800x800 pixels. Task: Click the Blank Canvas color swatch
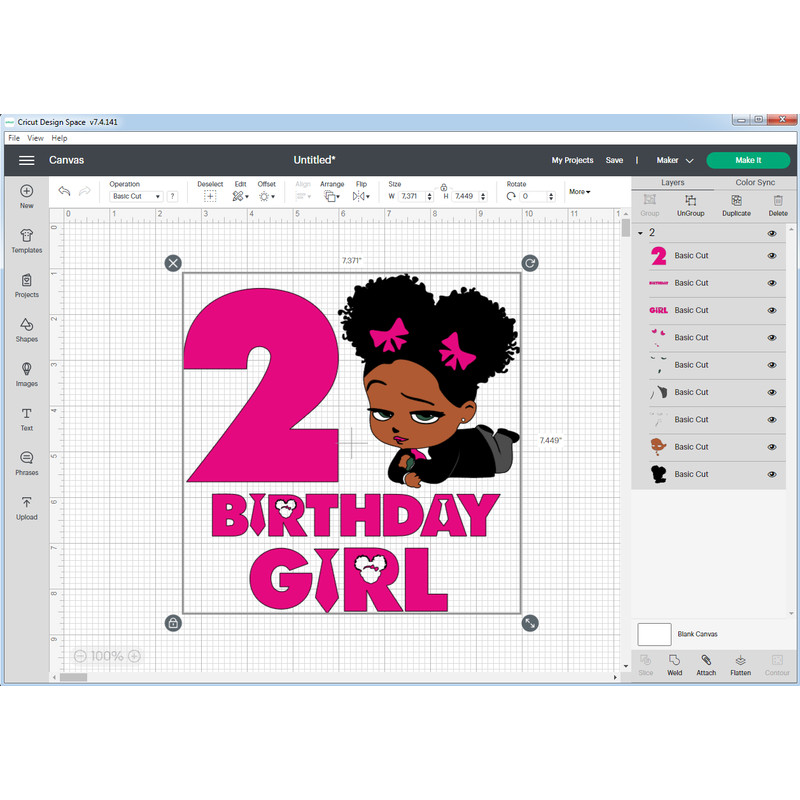click(x=655, y=633)
